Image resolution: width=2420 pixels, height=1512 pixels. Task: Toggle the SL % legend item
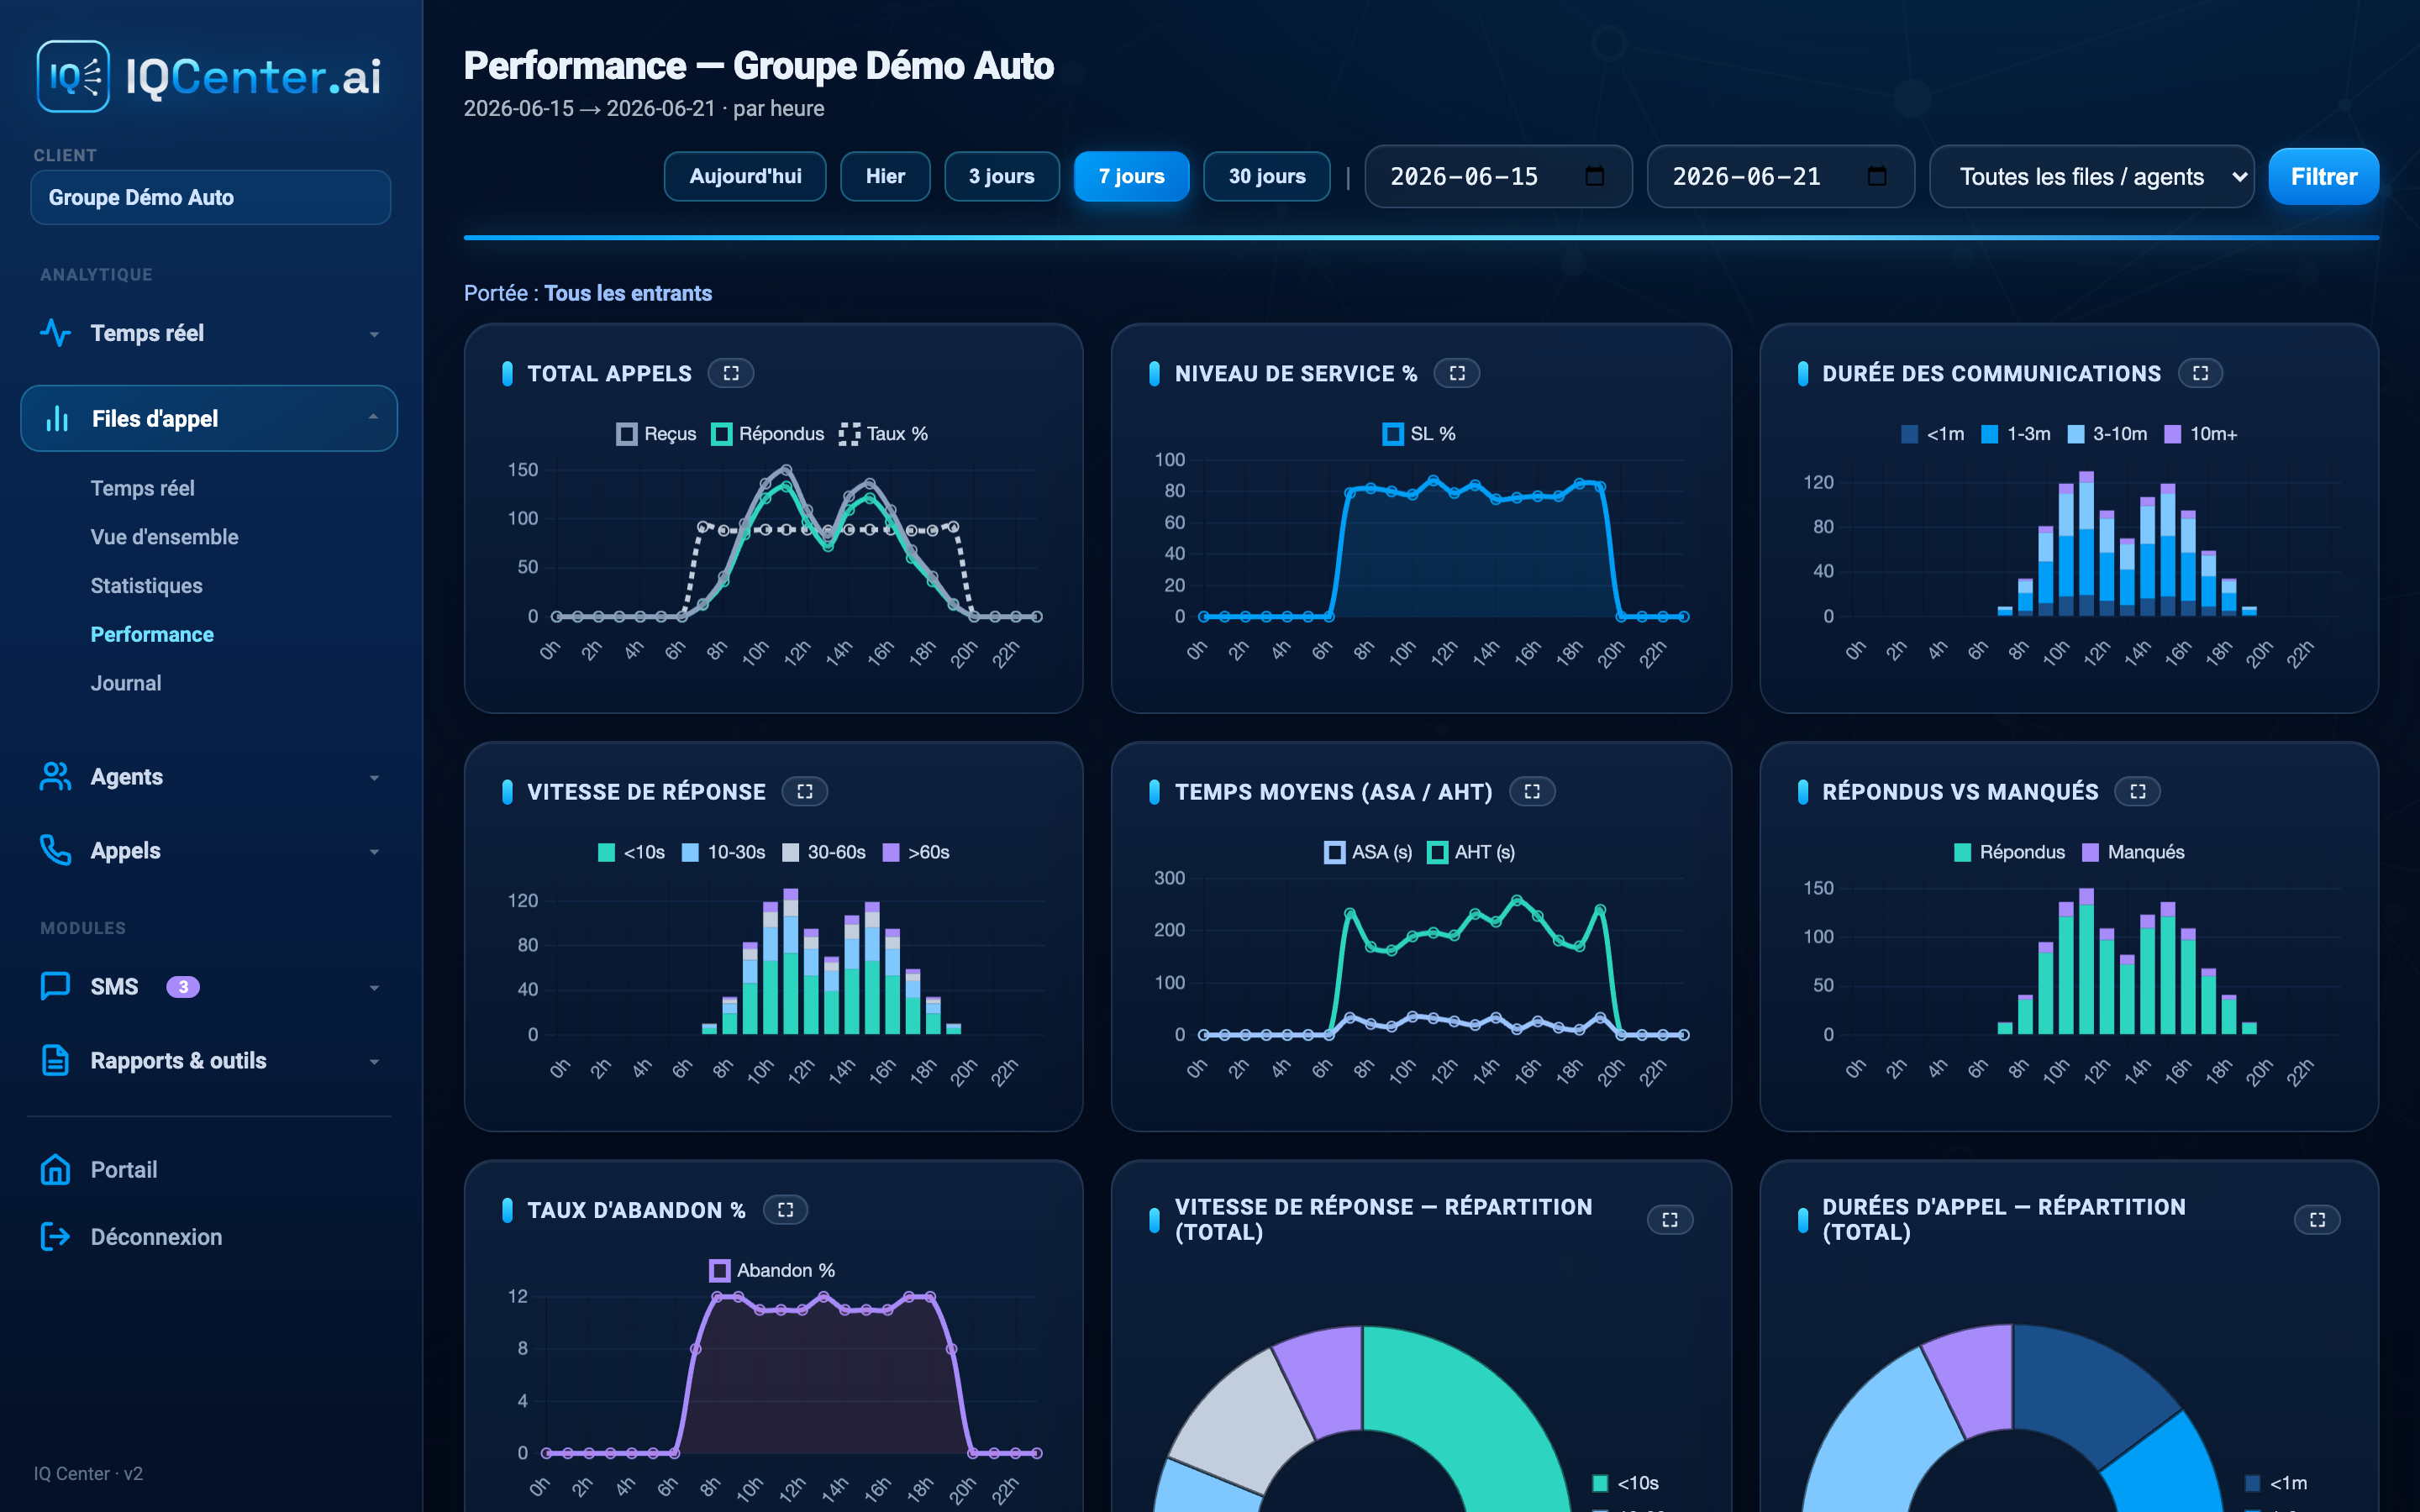[1419, 434]
